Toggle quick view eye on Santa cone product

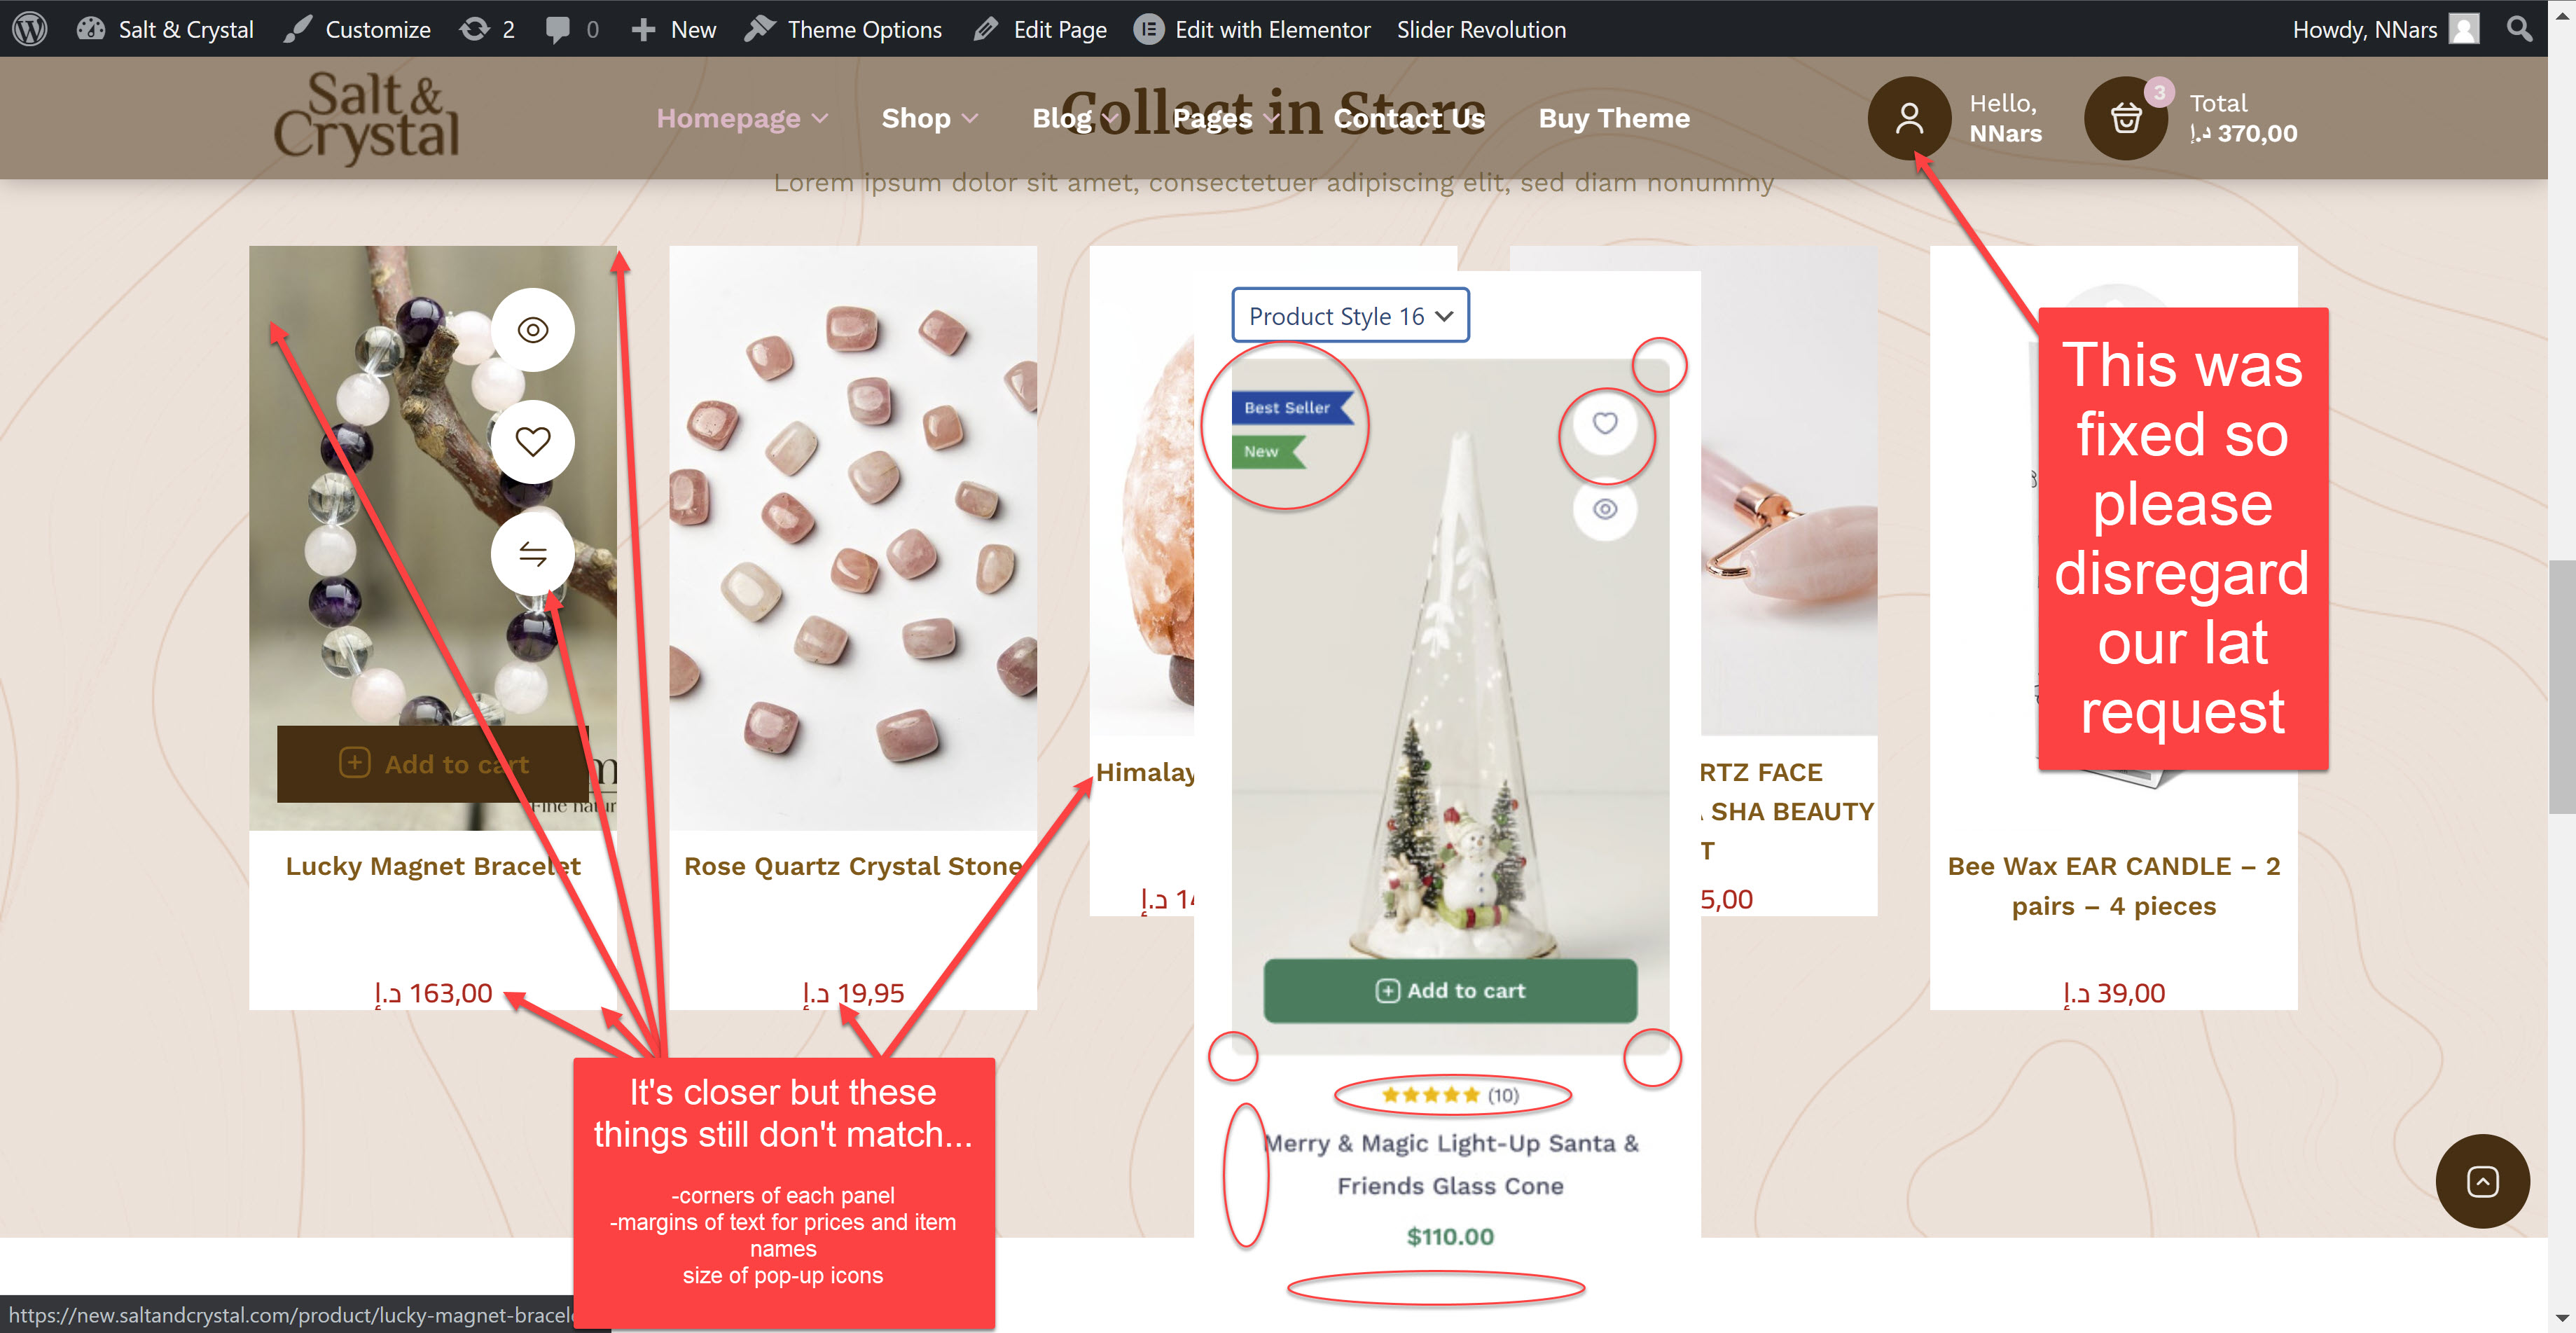click(x=1605, y=509)
